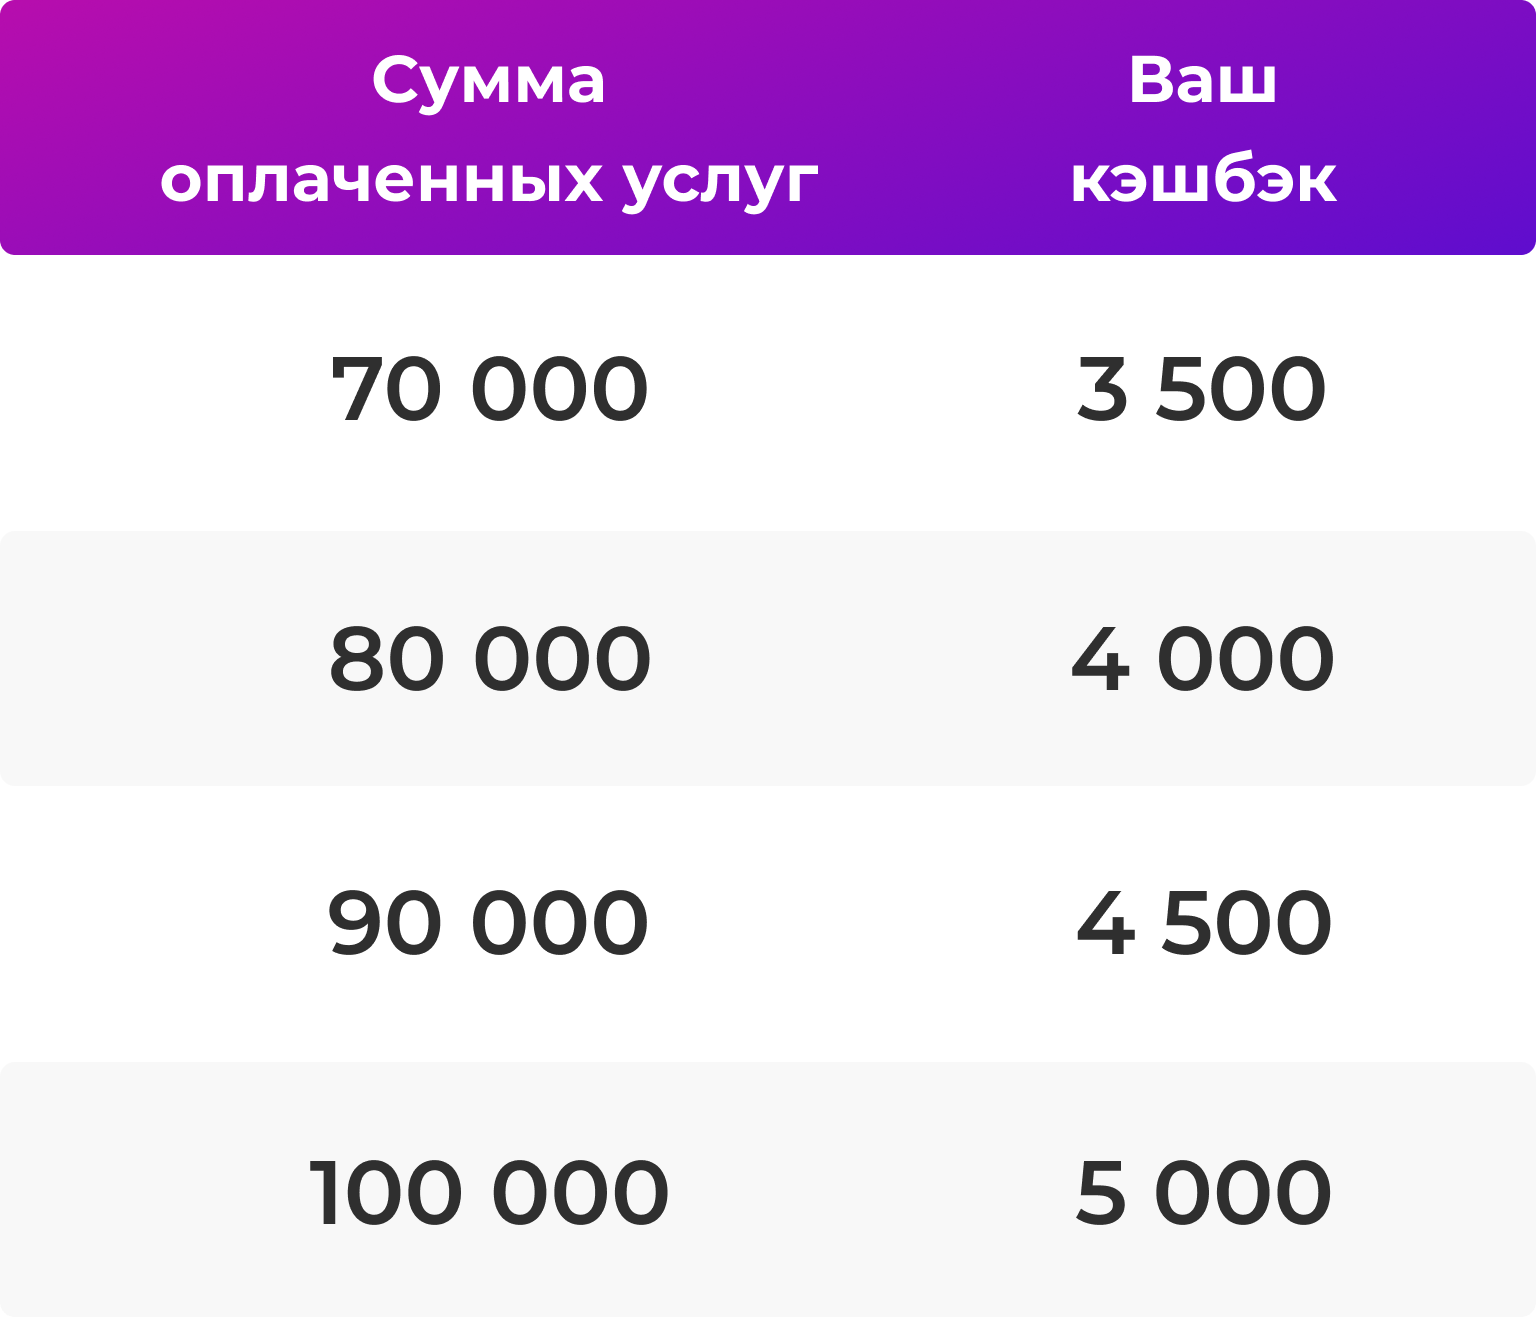1536x1317 pixels.
Task: Click the gray row containing 80 000
Action: point(768,658)
